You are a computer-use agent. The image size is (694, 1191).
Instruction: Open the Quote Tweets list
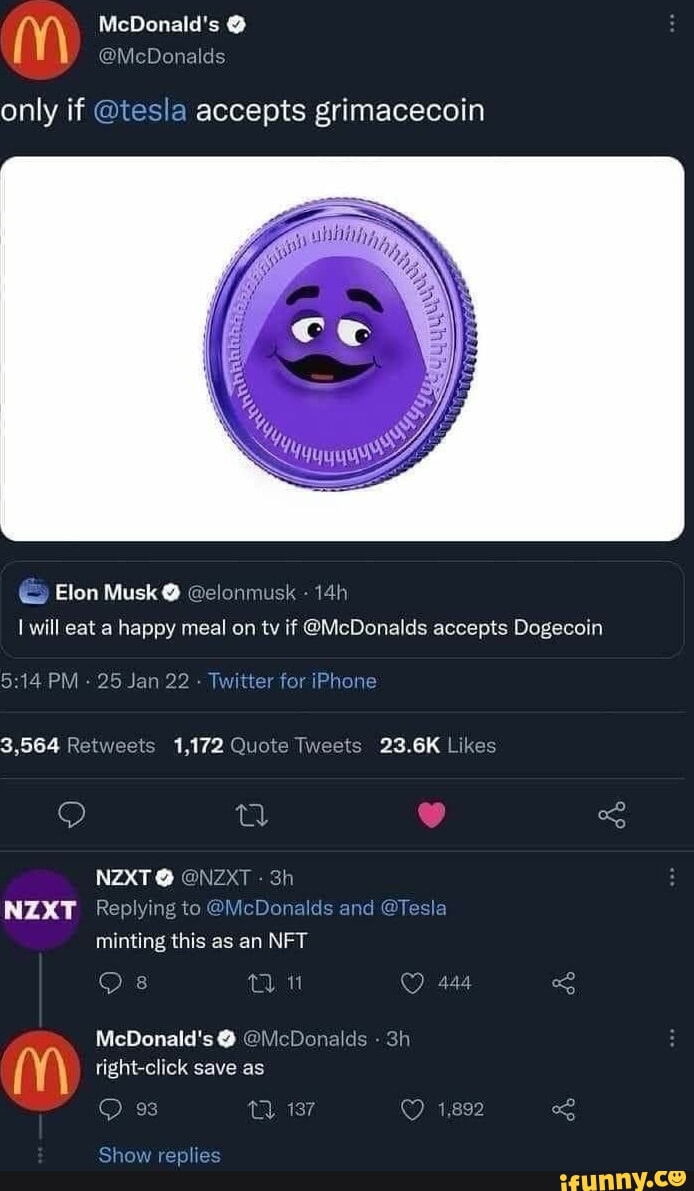264,745
